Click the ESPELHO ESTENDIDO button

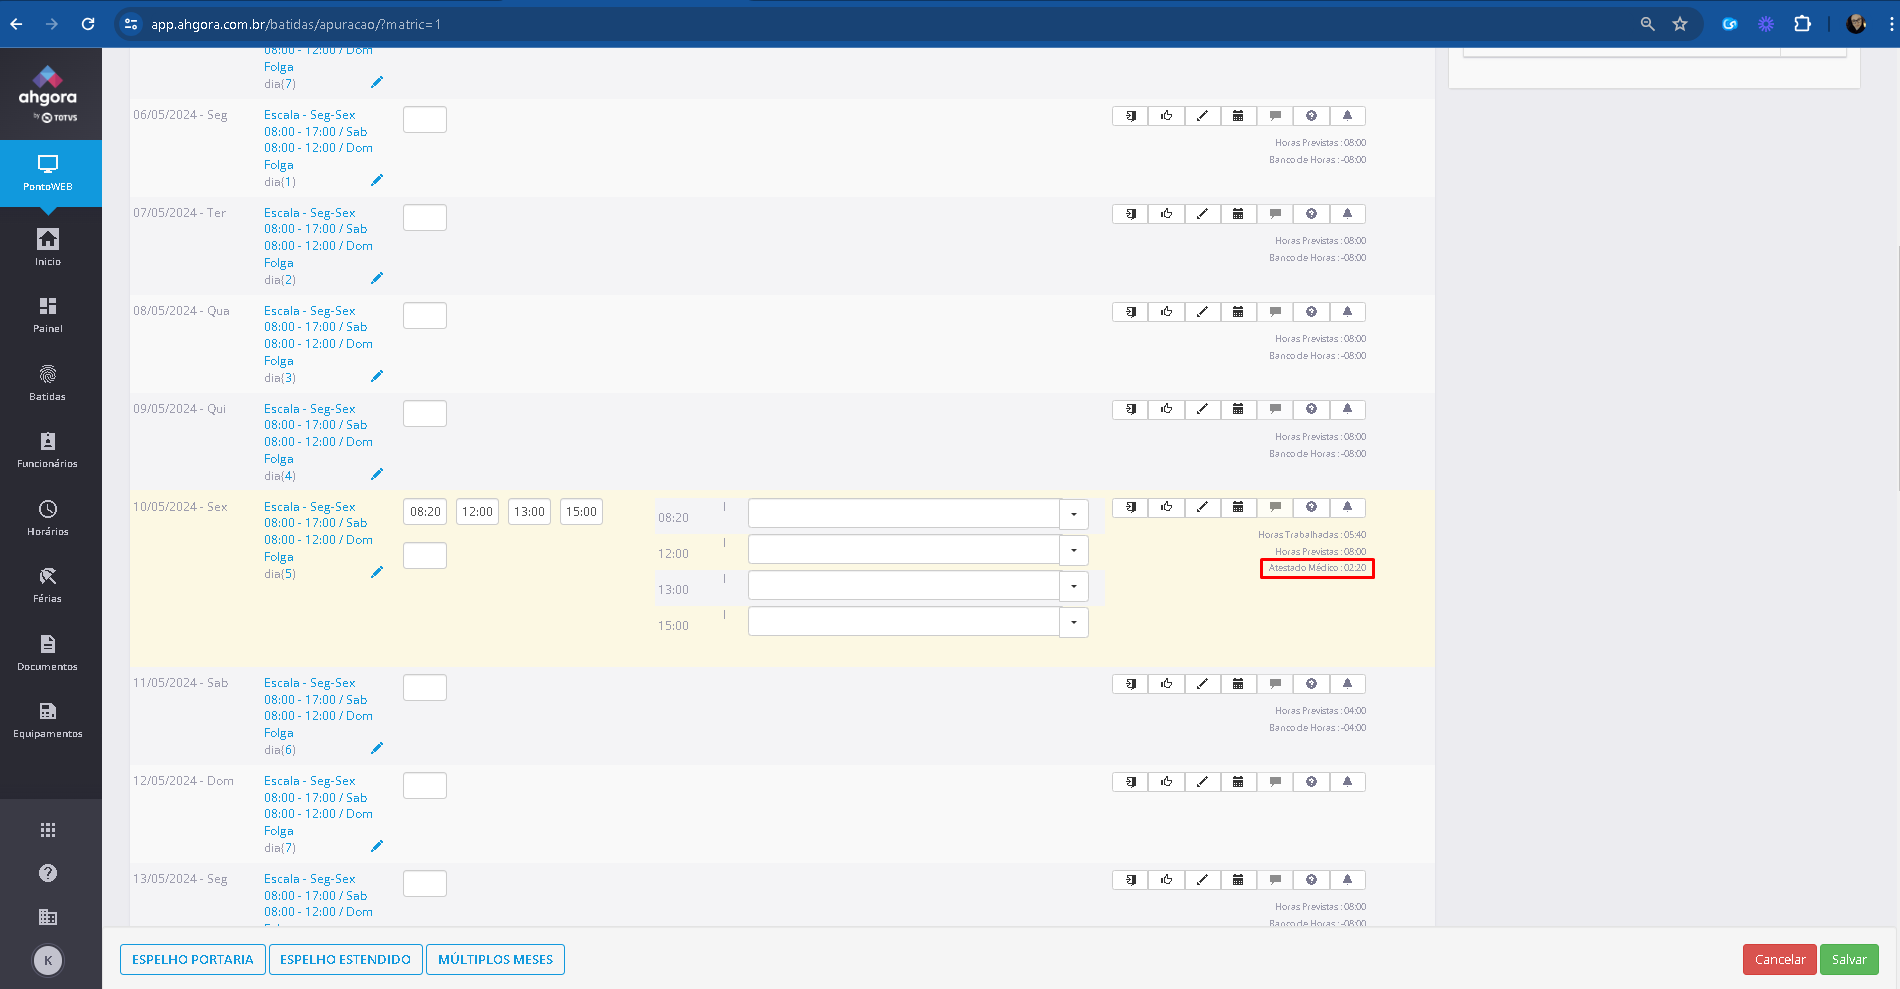coord(345,959)
